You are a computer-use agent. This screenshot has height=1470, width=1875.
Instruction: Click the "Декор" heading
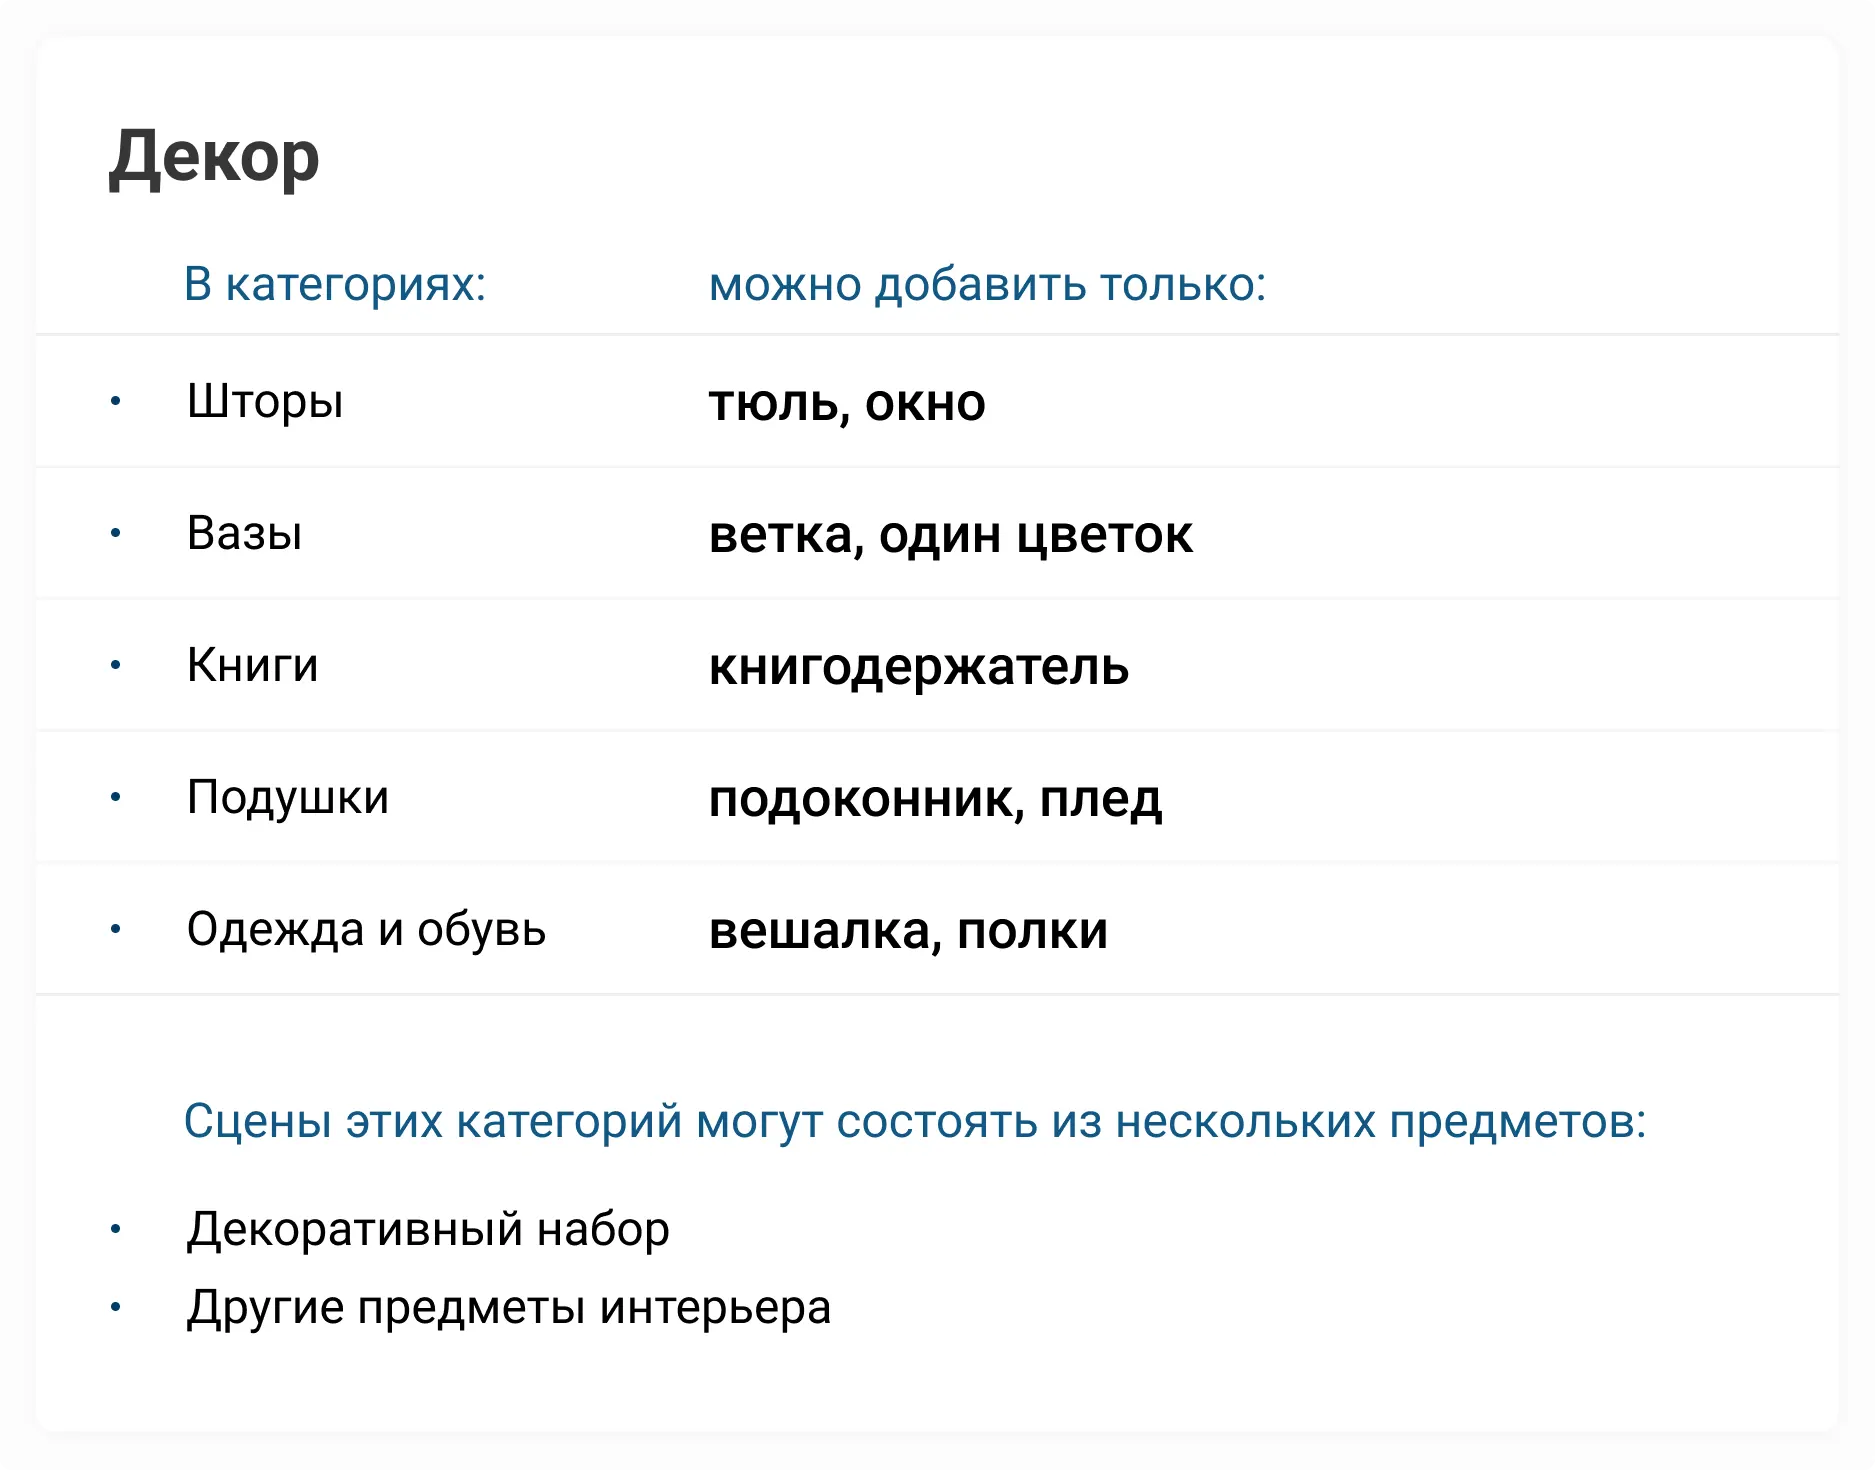tap(214, 158)
